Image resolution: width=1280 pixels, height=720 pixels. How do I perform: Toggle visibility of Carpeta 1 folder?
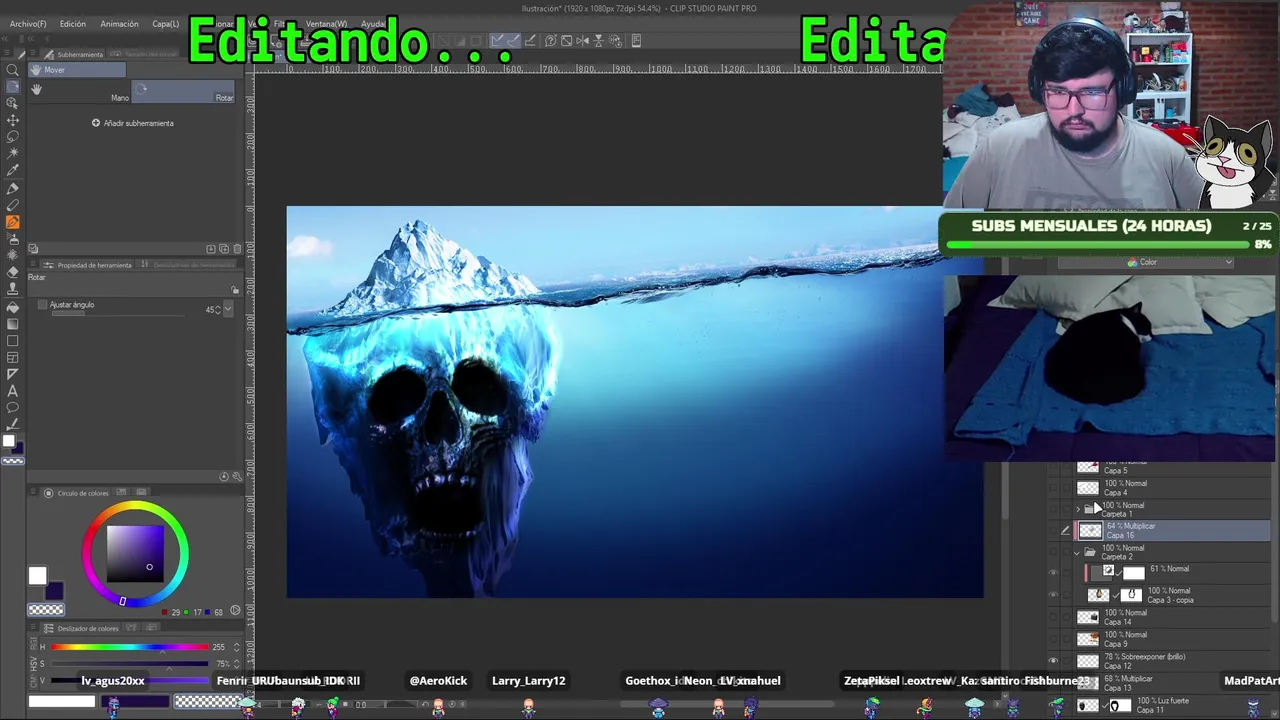(x=1052, y=509)
